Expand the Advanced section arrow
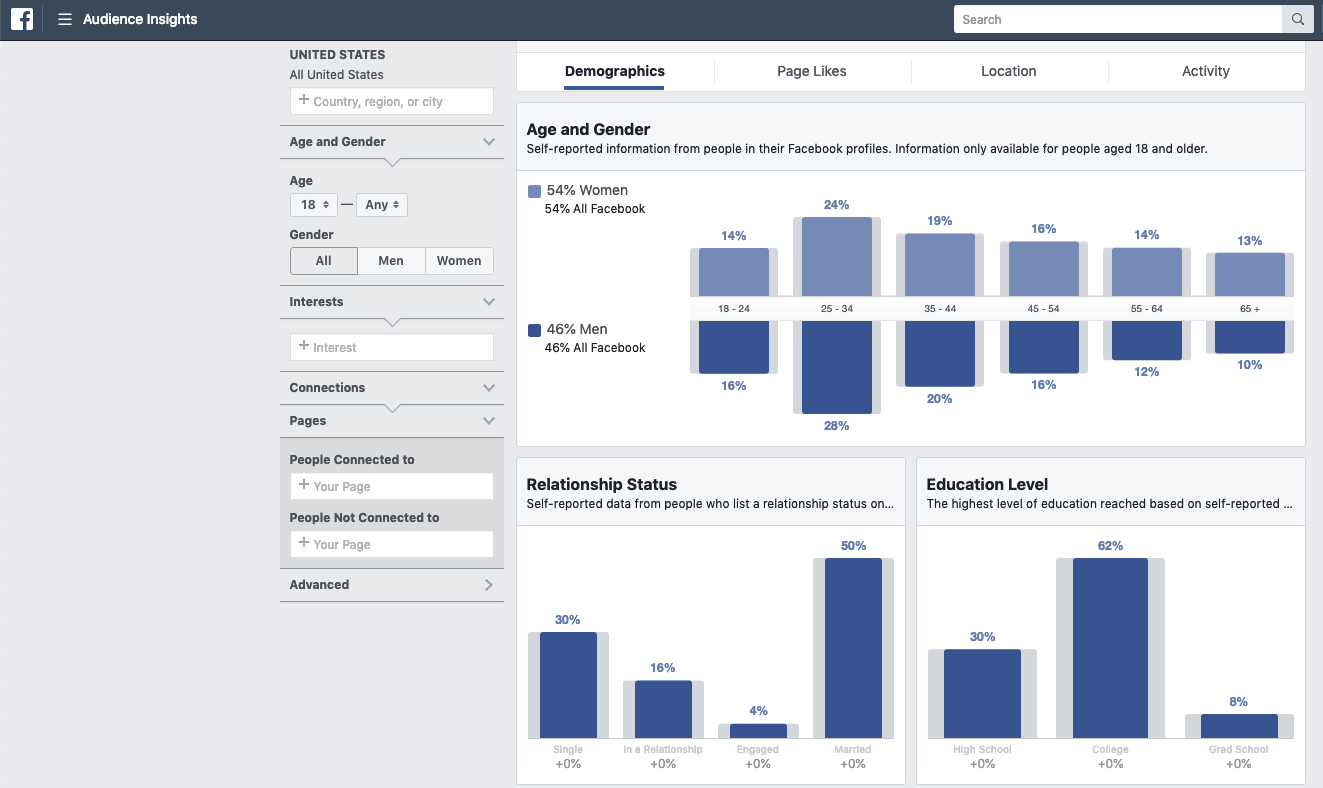The height and width of the screenshot is (788, 1323). [x=489, y=585]
